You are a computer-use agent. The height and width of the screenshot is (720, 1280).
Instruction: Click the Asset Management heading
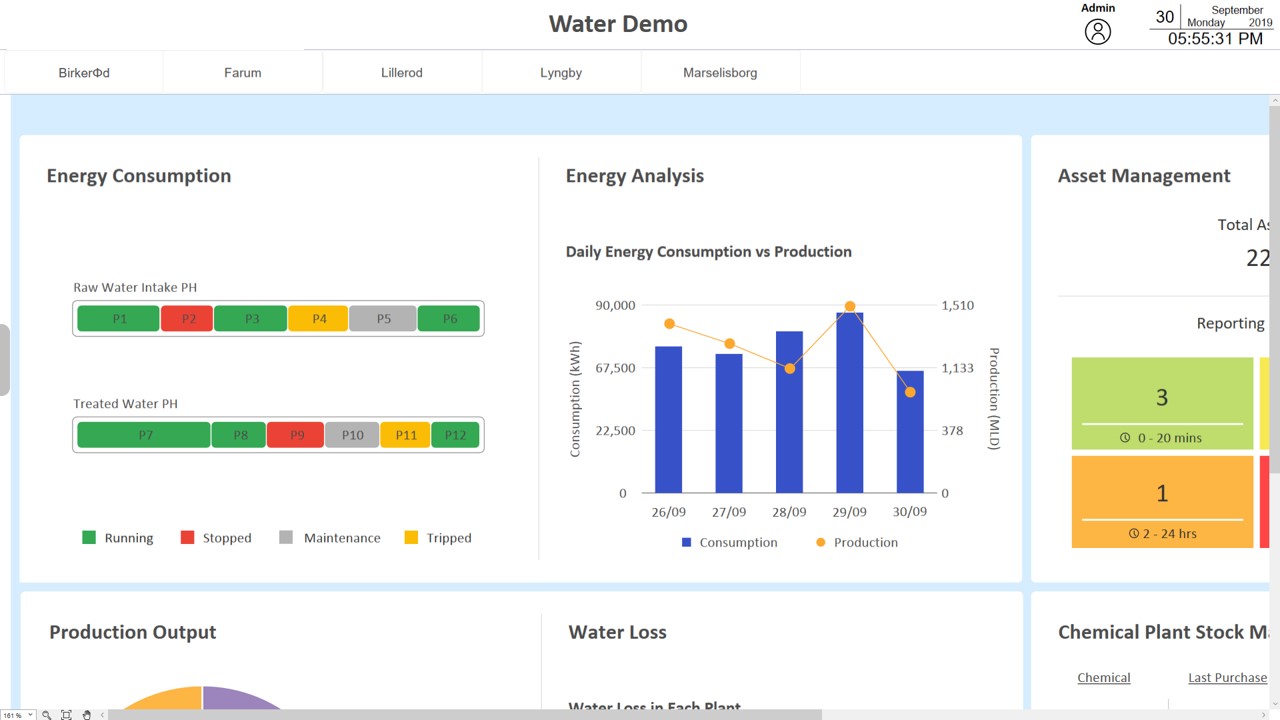(x=1144, y=176)
